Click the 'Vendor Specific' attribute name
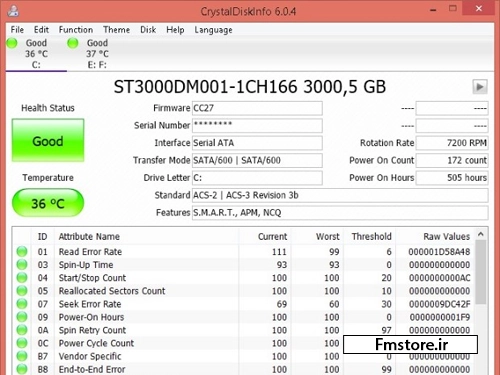This screenshot has height=375, width=500. tap(90, 356)
